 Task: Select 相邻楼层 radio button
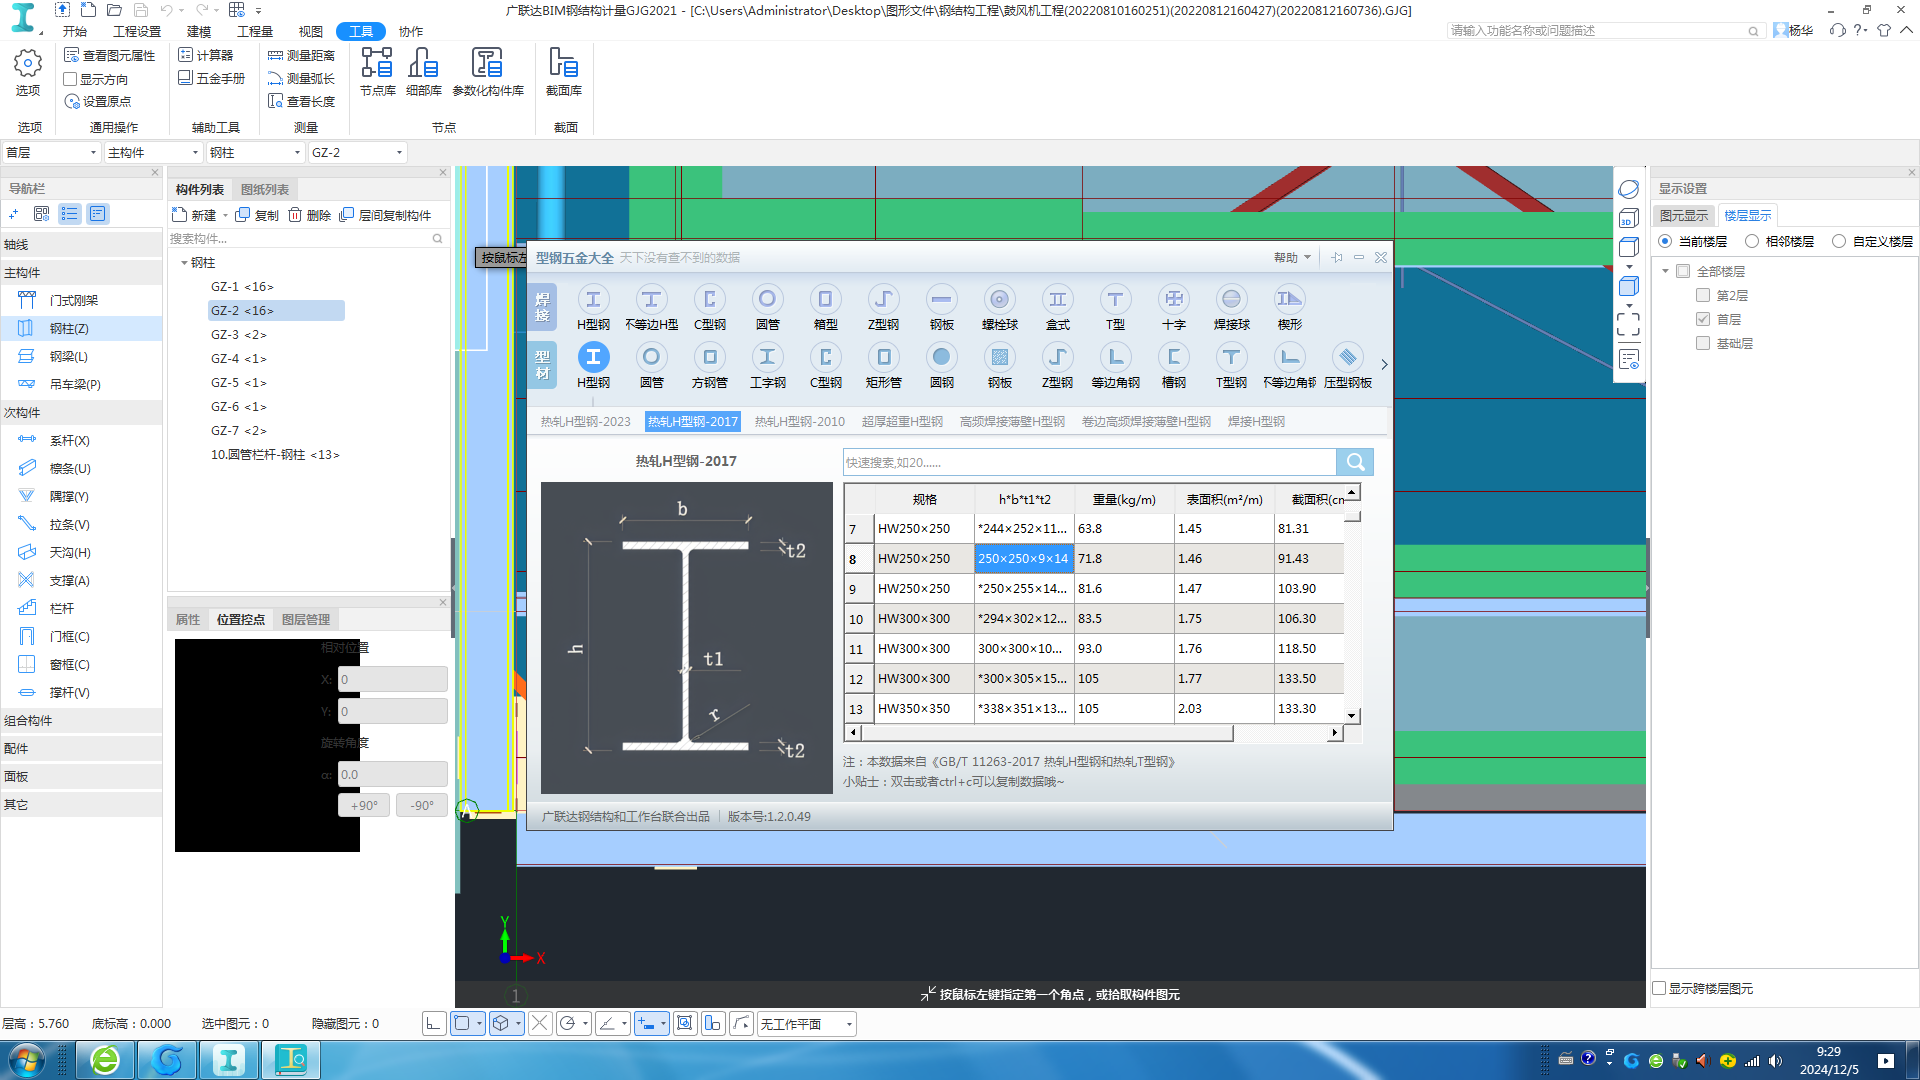pyautogui.click(x=1752, y=241)
